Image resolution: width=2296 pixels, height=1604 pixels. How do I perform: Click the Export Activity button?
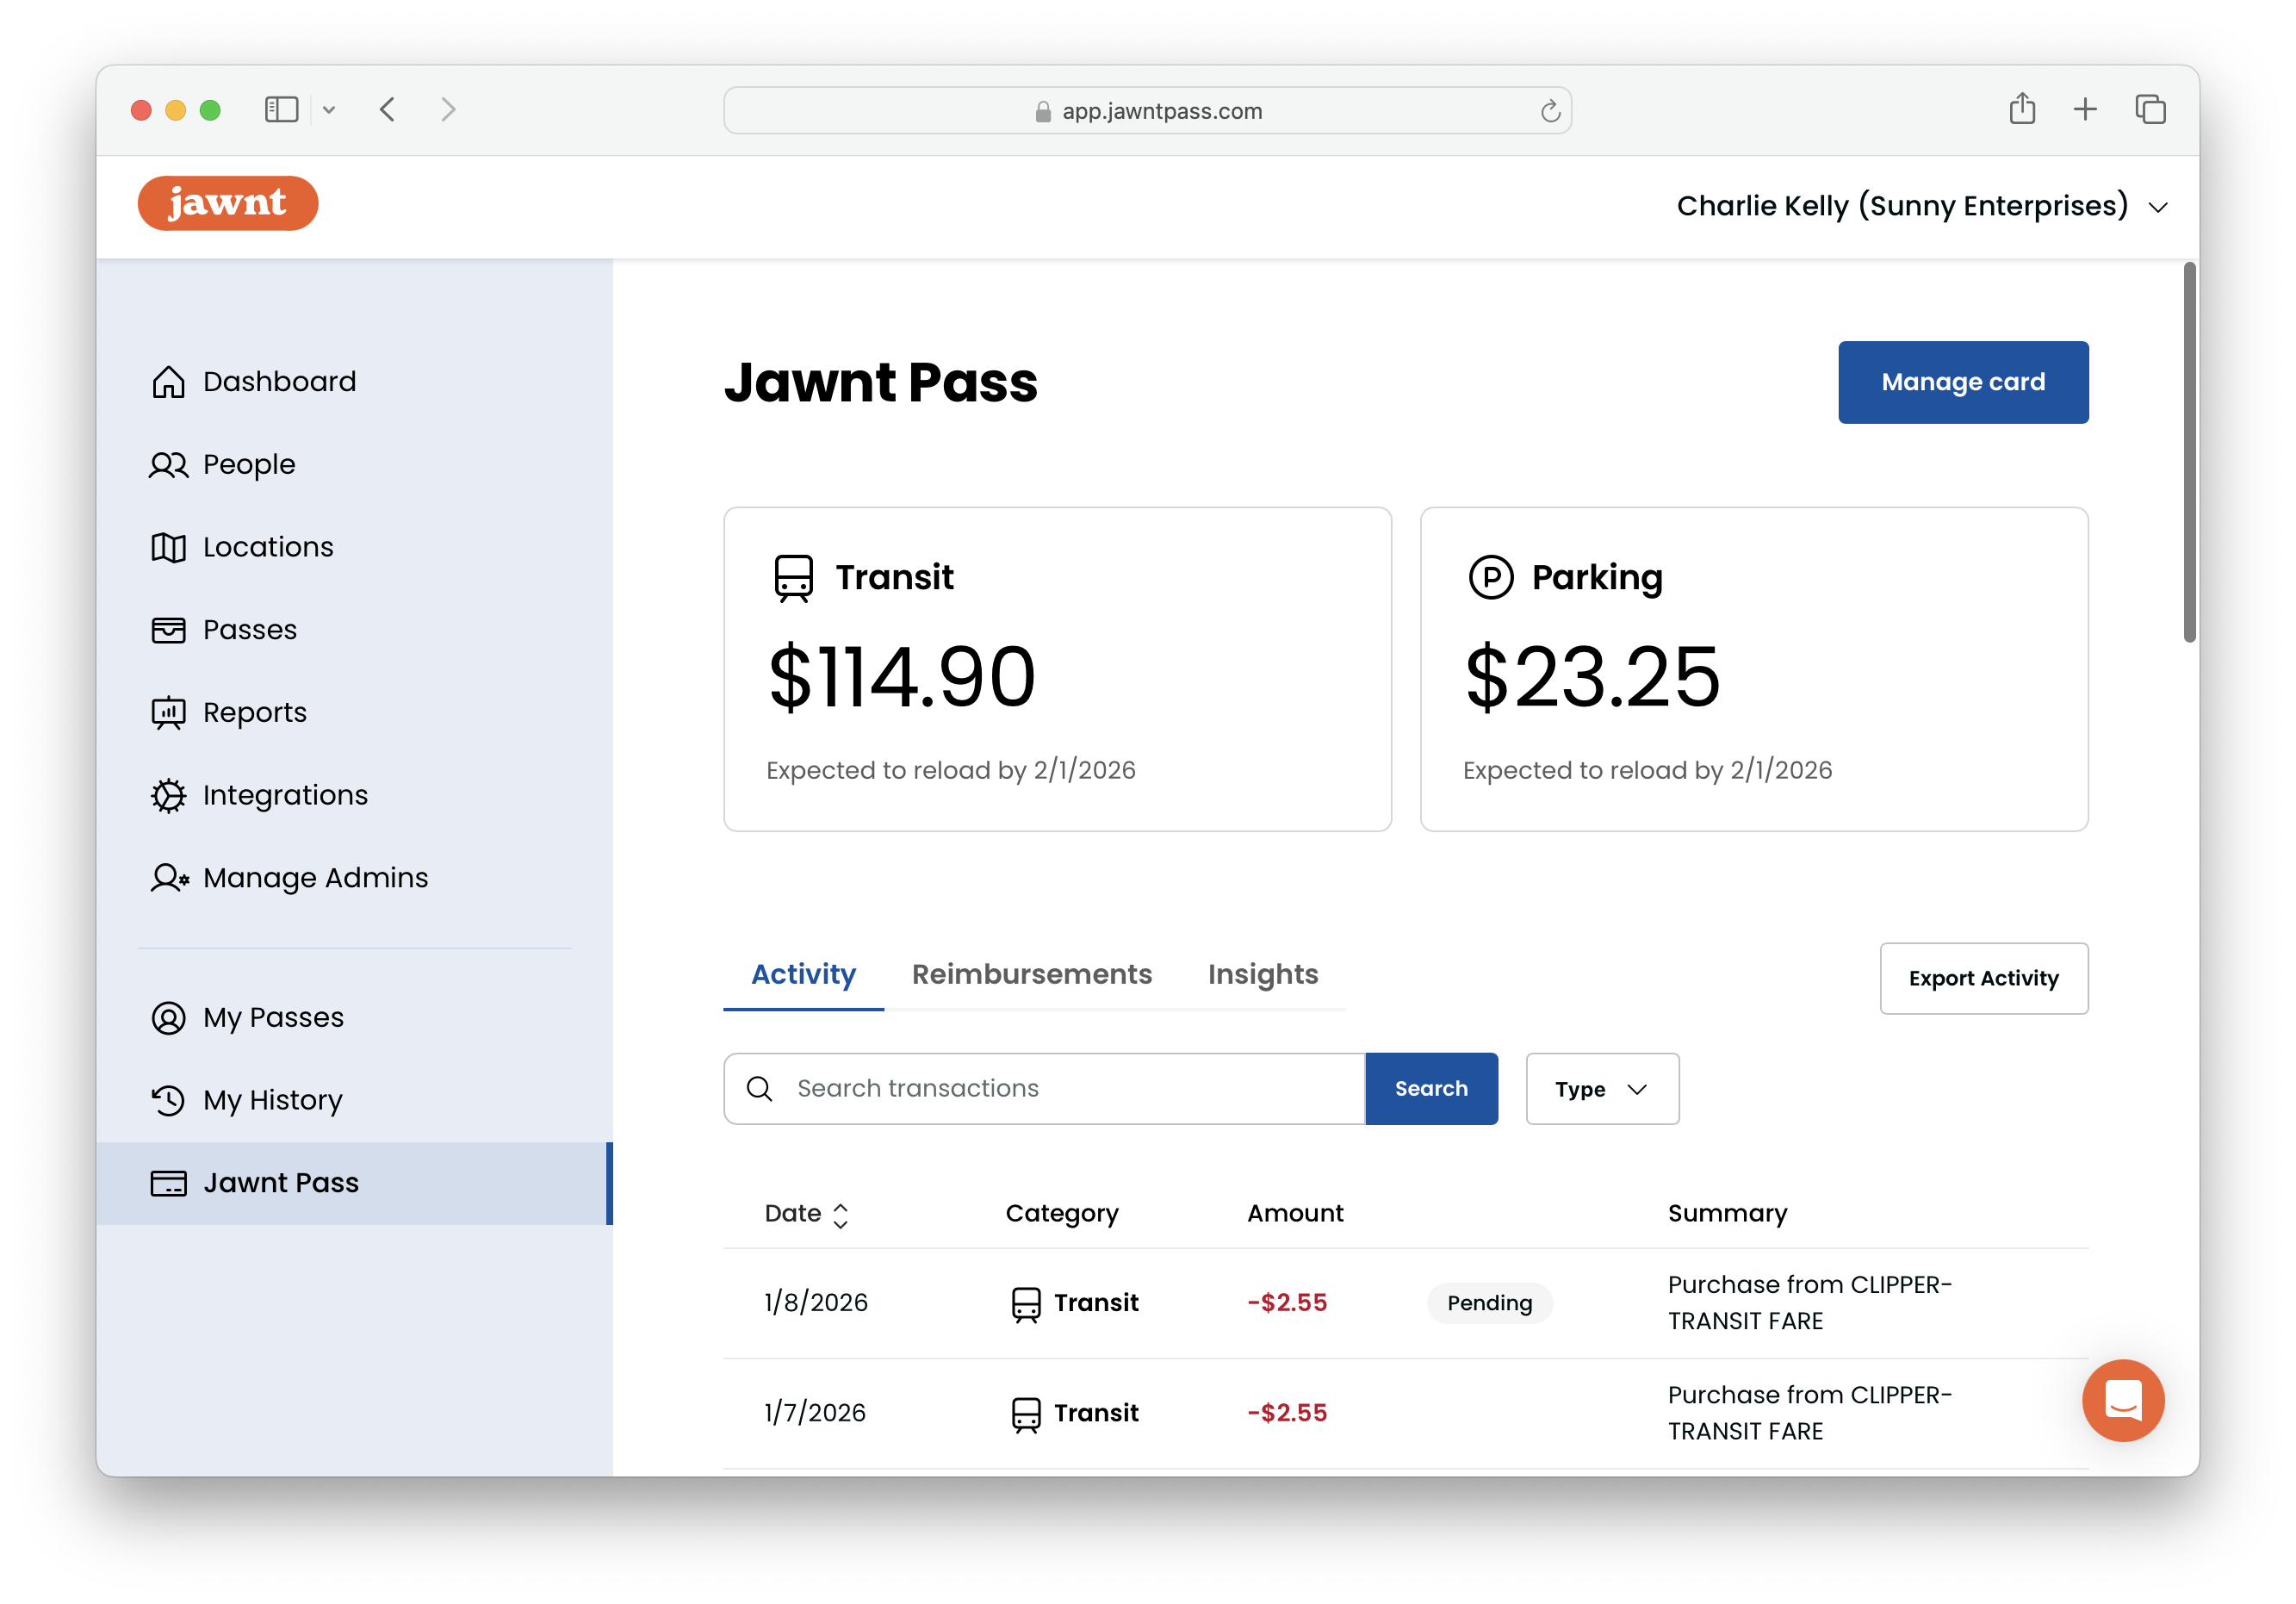(1983, 978)
